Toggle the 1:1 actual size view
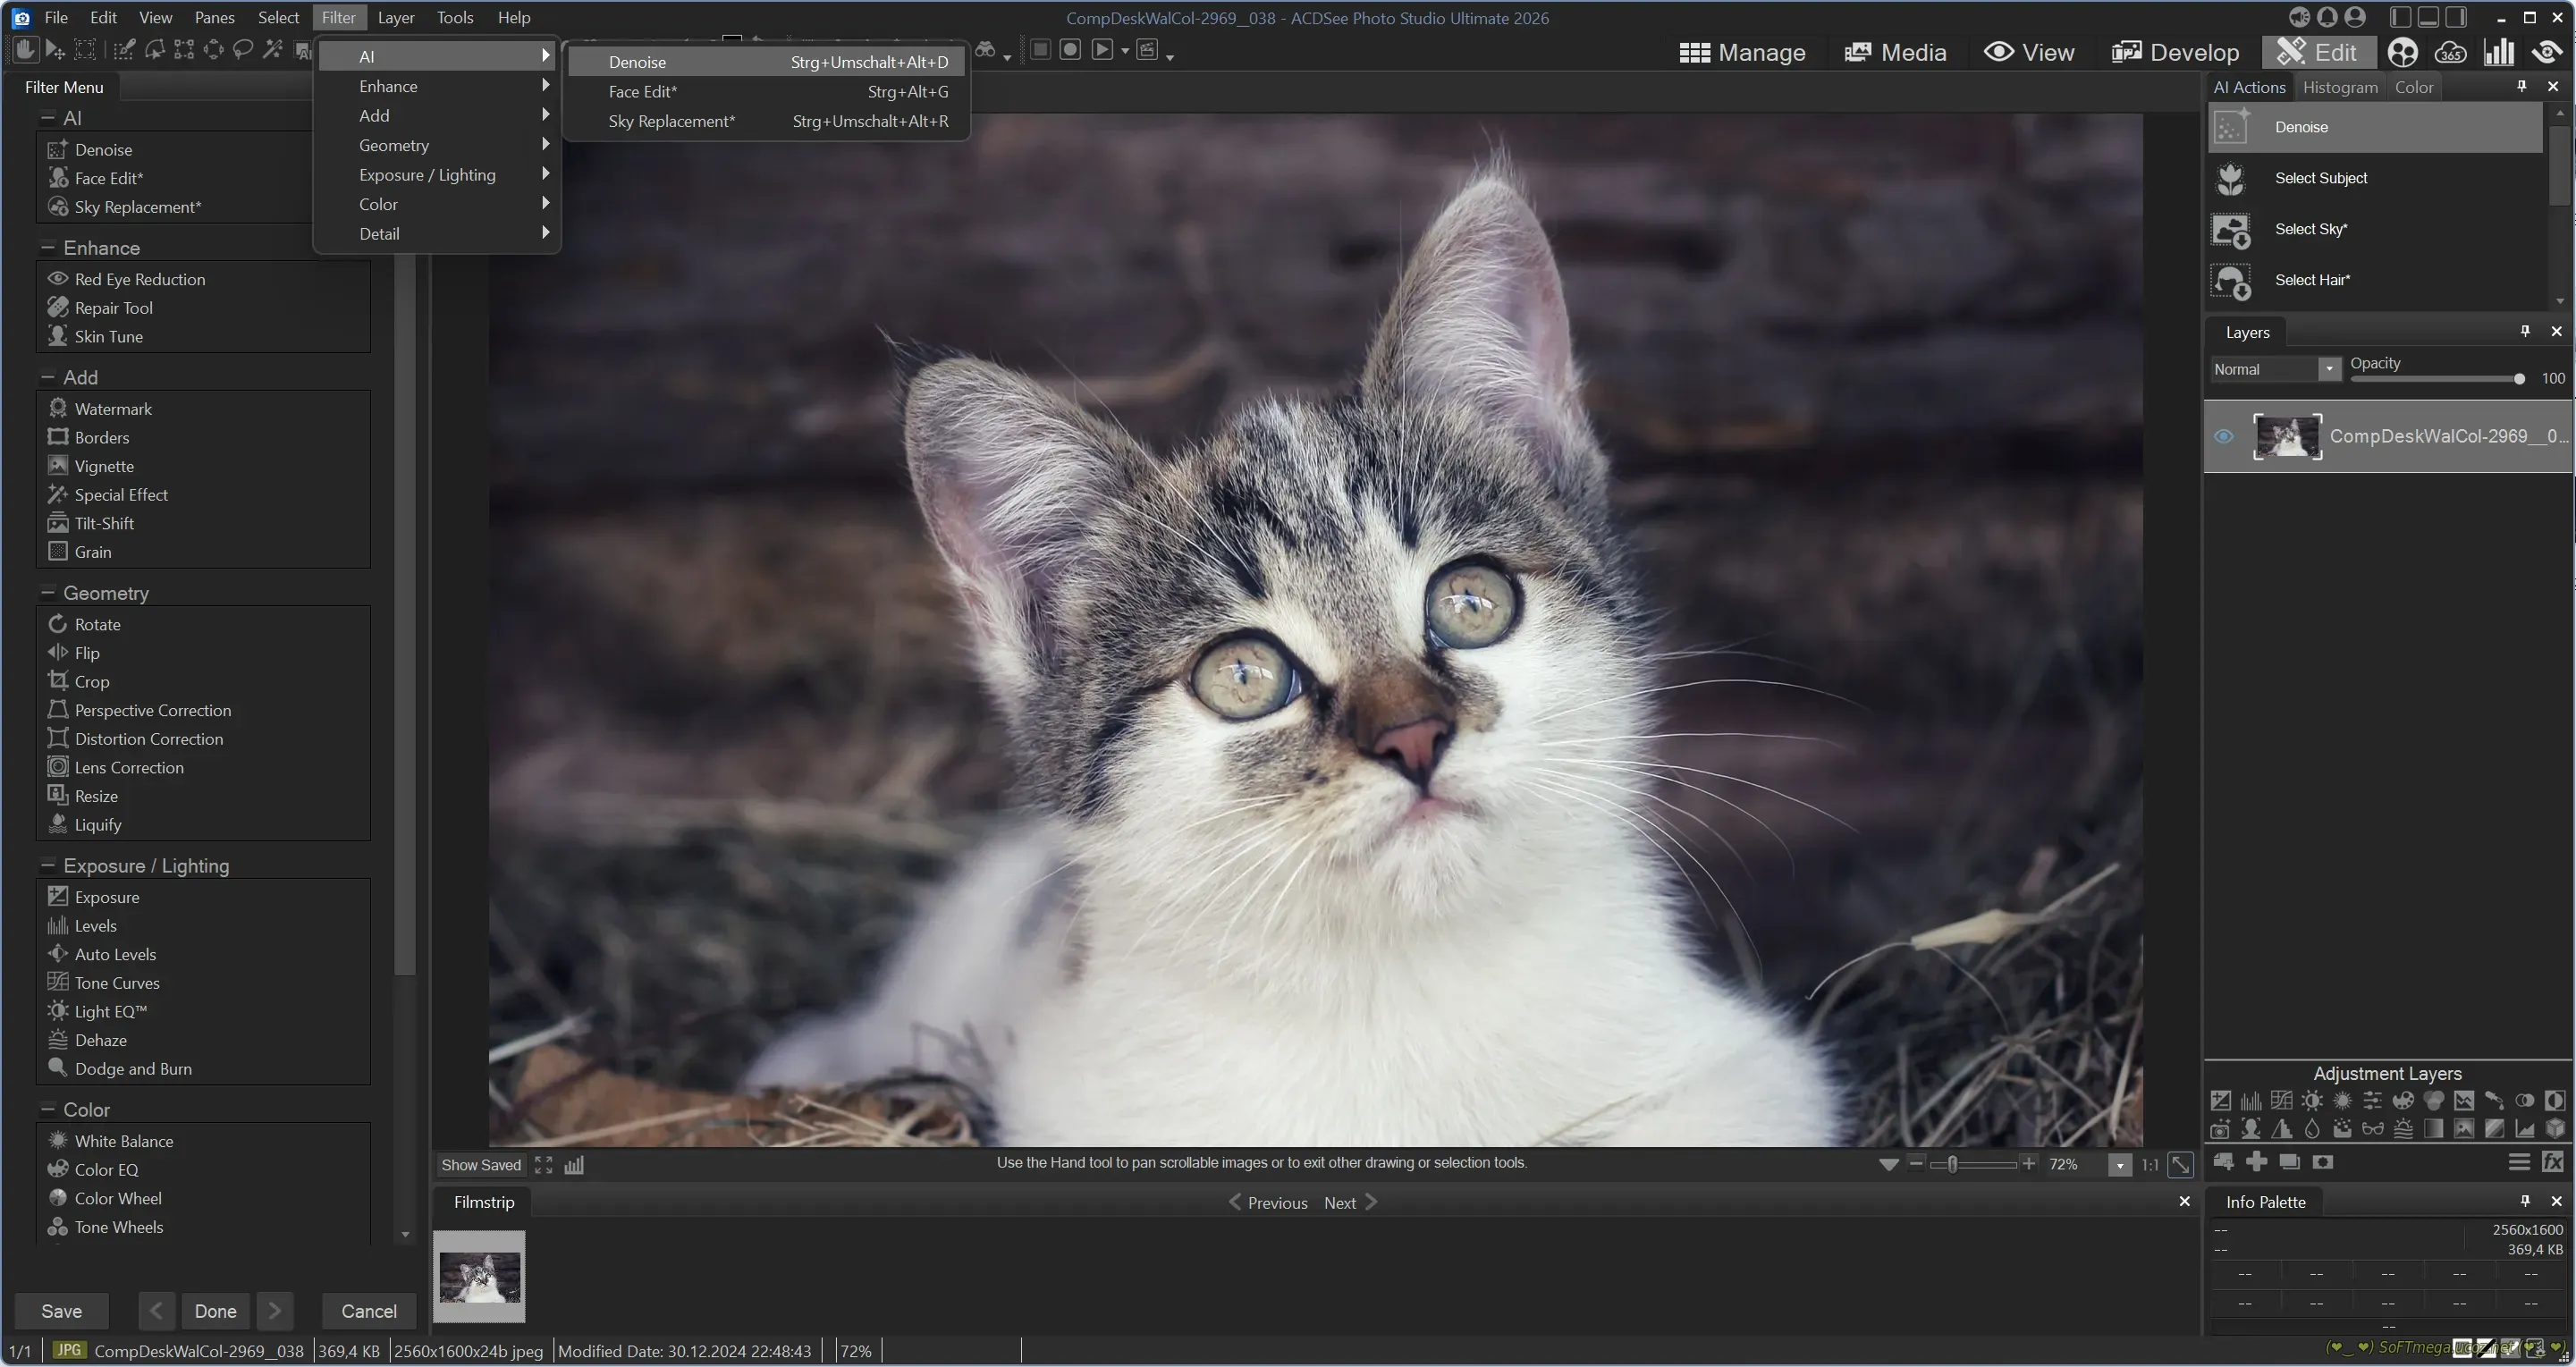Viewport: 2576px width, 1367px height. 2149,1165
